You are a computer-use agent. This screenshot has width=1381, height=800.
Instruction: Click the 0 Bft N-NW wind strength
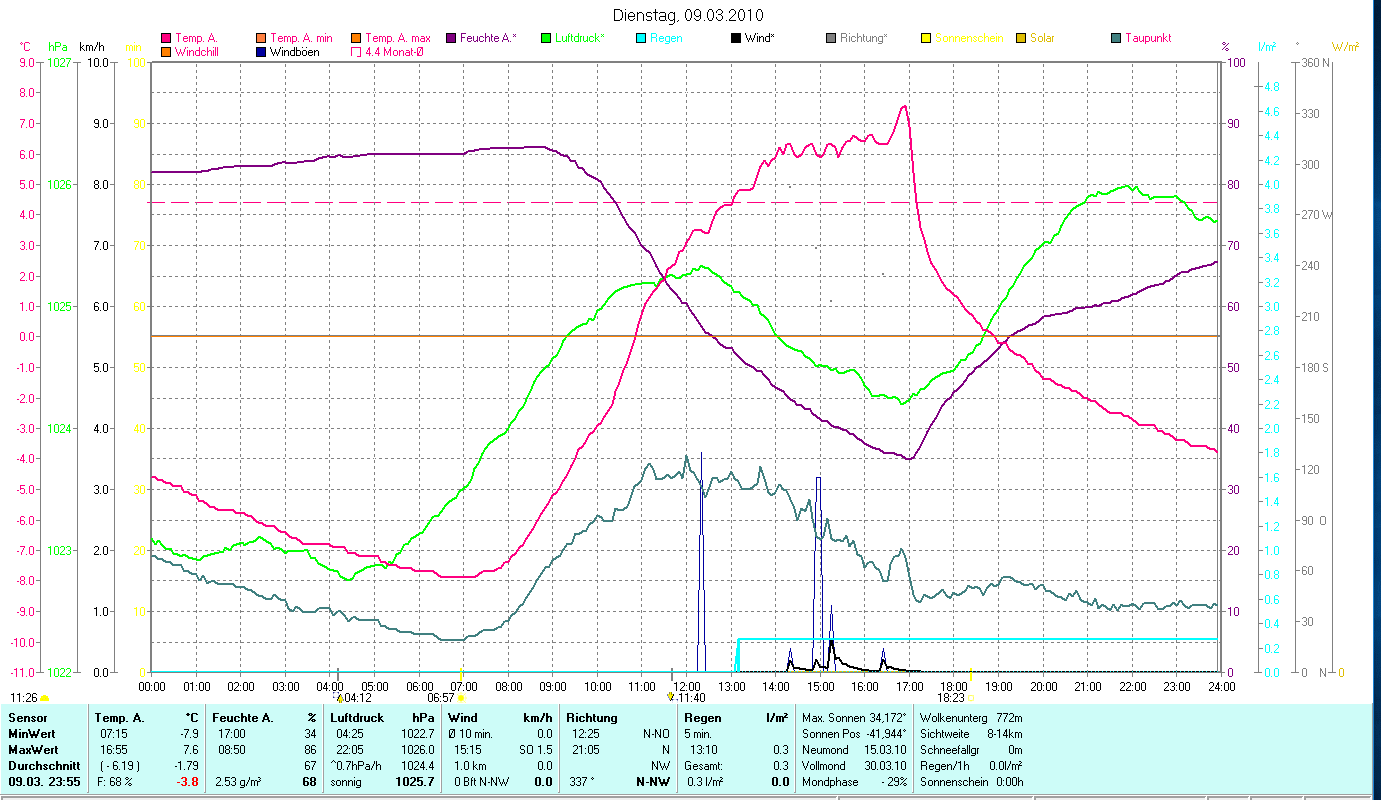pyautogui.click(x=482, y=782)
